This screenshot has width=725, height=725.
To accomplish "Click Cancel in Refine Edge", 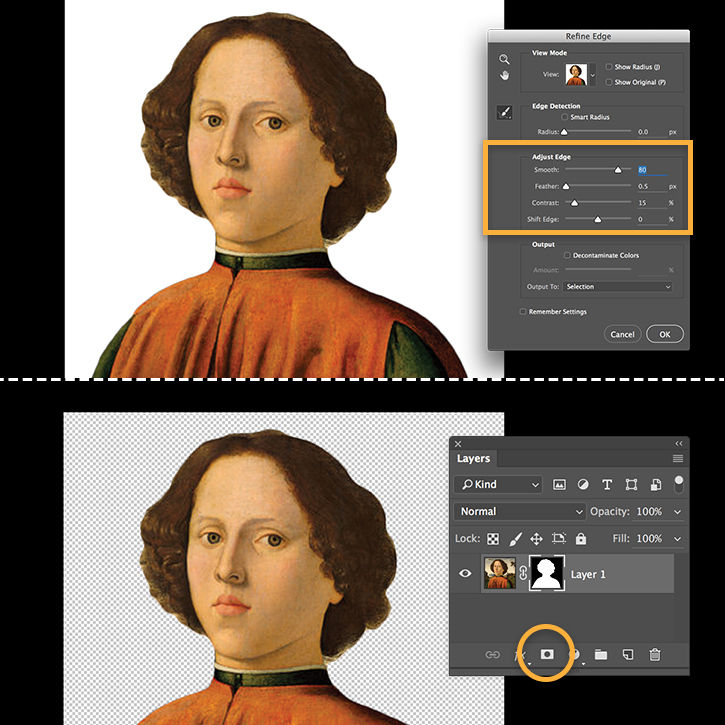I will coord(622,334).
